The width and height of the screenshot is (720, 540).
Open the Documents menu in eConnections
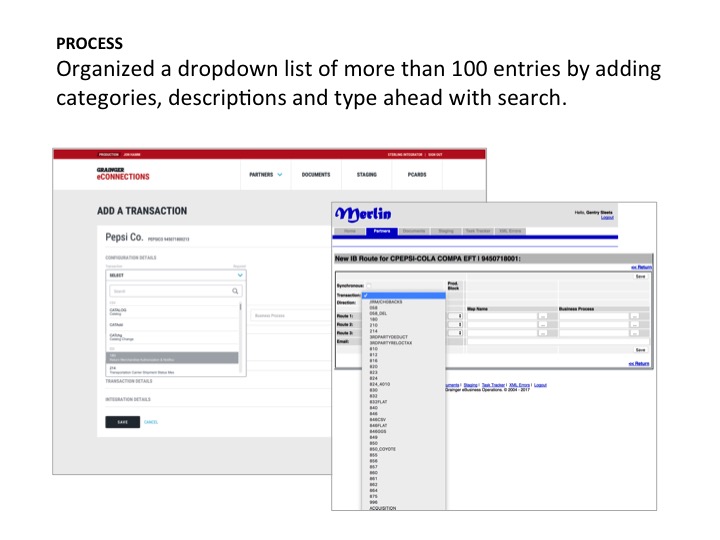pyautogui.click(x=316, y=174)
